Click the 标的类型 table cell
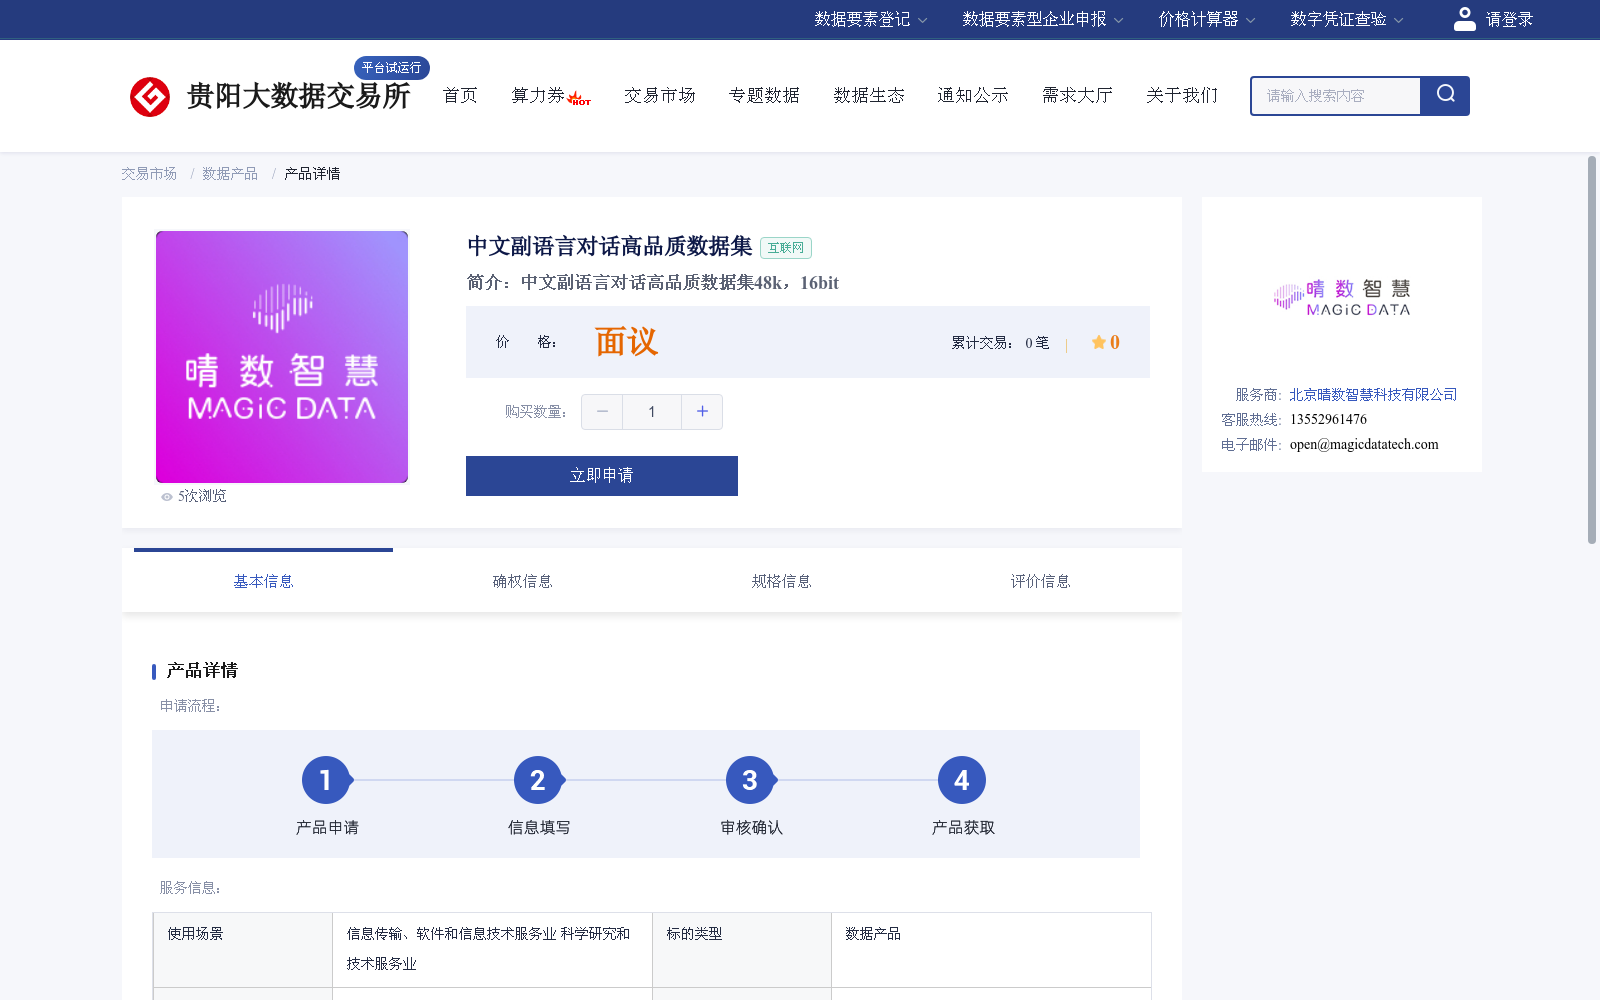1600x1000 pixels. click(x=742, y=950)
